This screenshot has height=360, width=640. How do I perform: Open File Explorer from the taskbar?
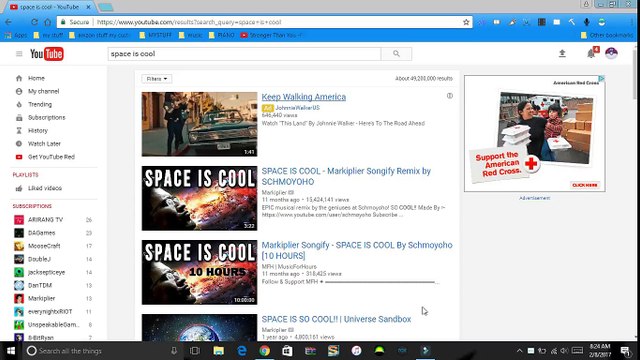218,351
